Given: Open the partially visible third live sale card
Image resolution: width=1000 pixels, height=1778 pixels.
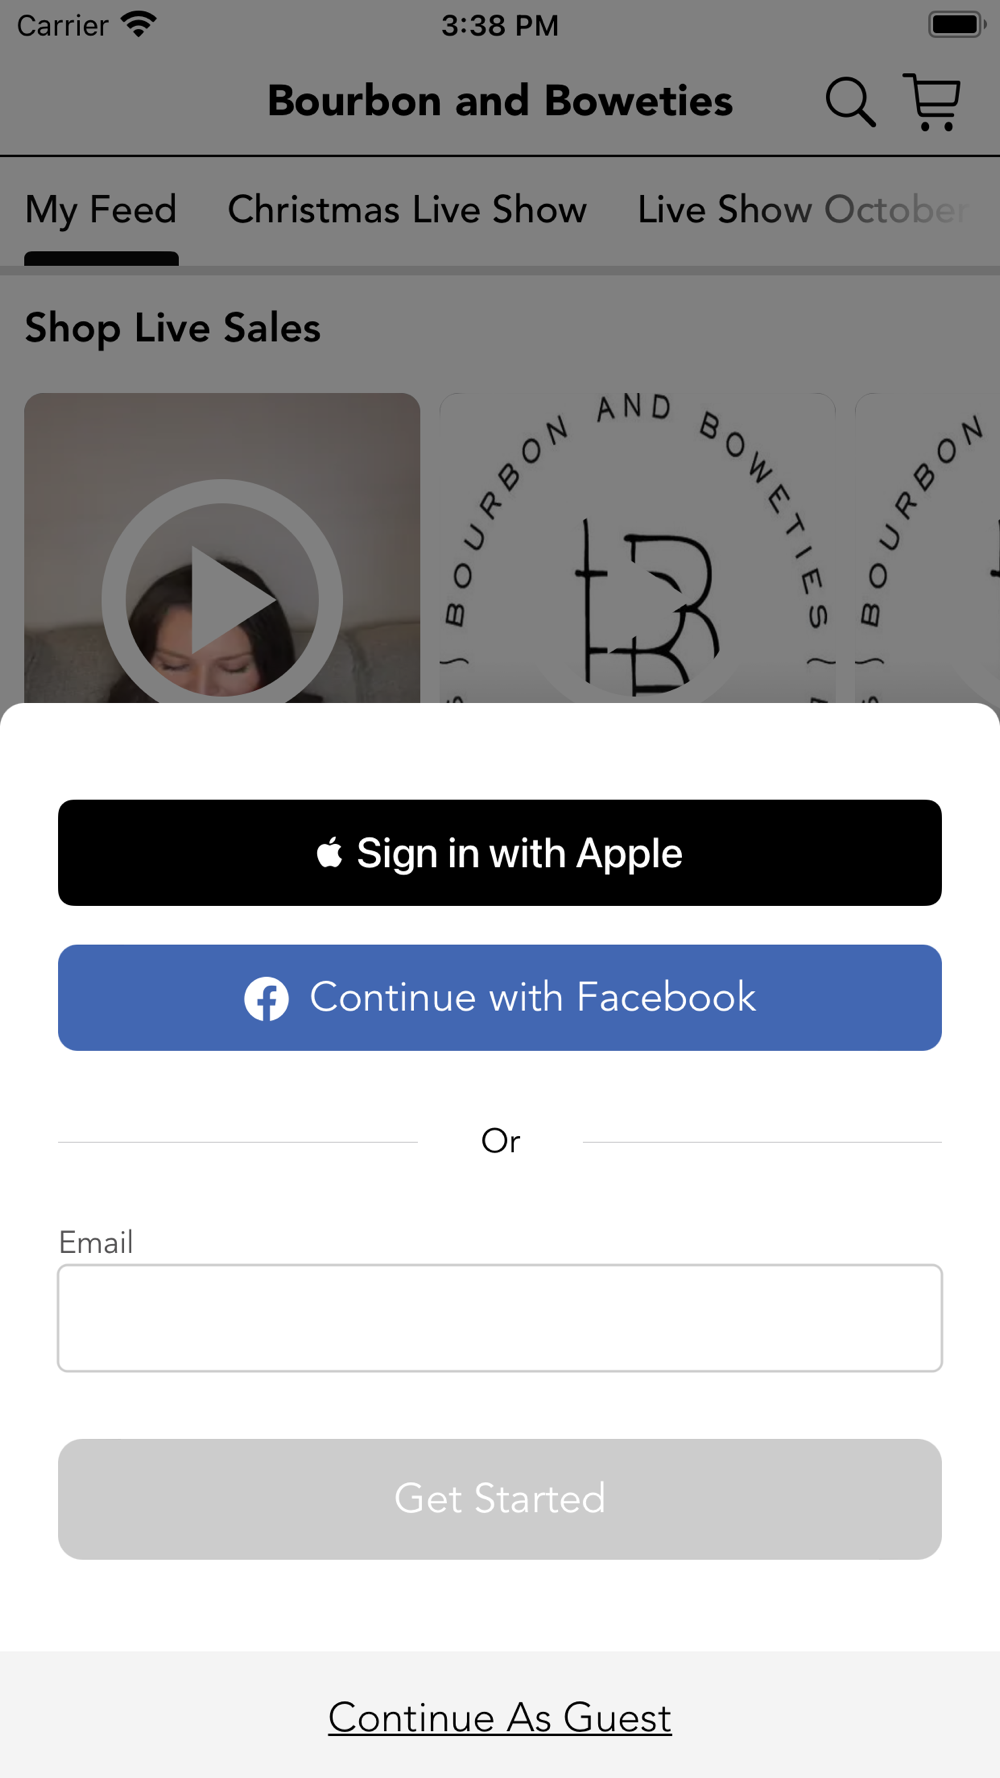Looking at the screenshot, I should pyautogui.click(x=927, y=548).
